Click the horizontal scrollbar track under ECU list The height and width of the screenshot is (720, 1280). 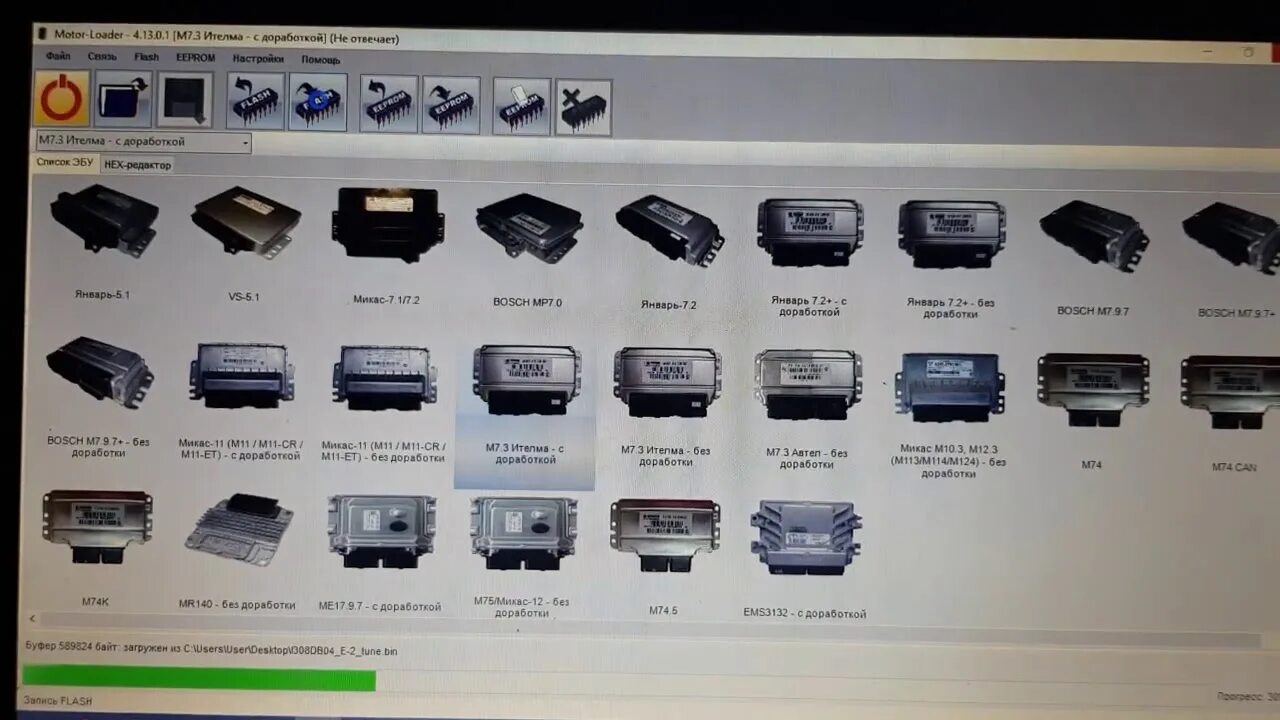click(x=650, y=628)
